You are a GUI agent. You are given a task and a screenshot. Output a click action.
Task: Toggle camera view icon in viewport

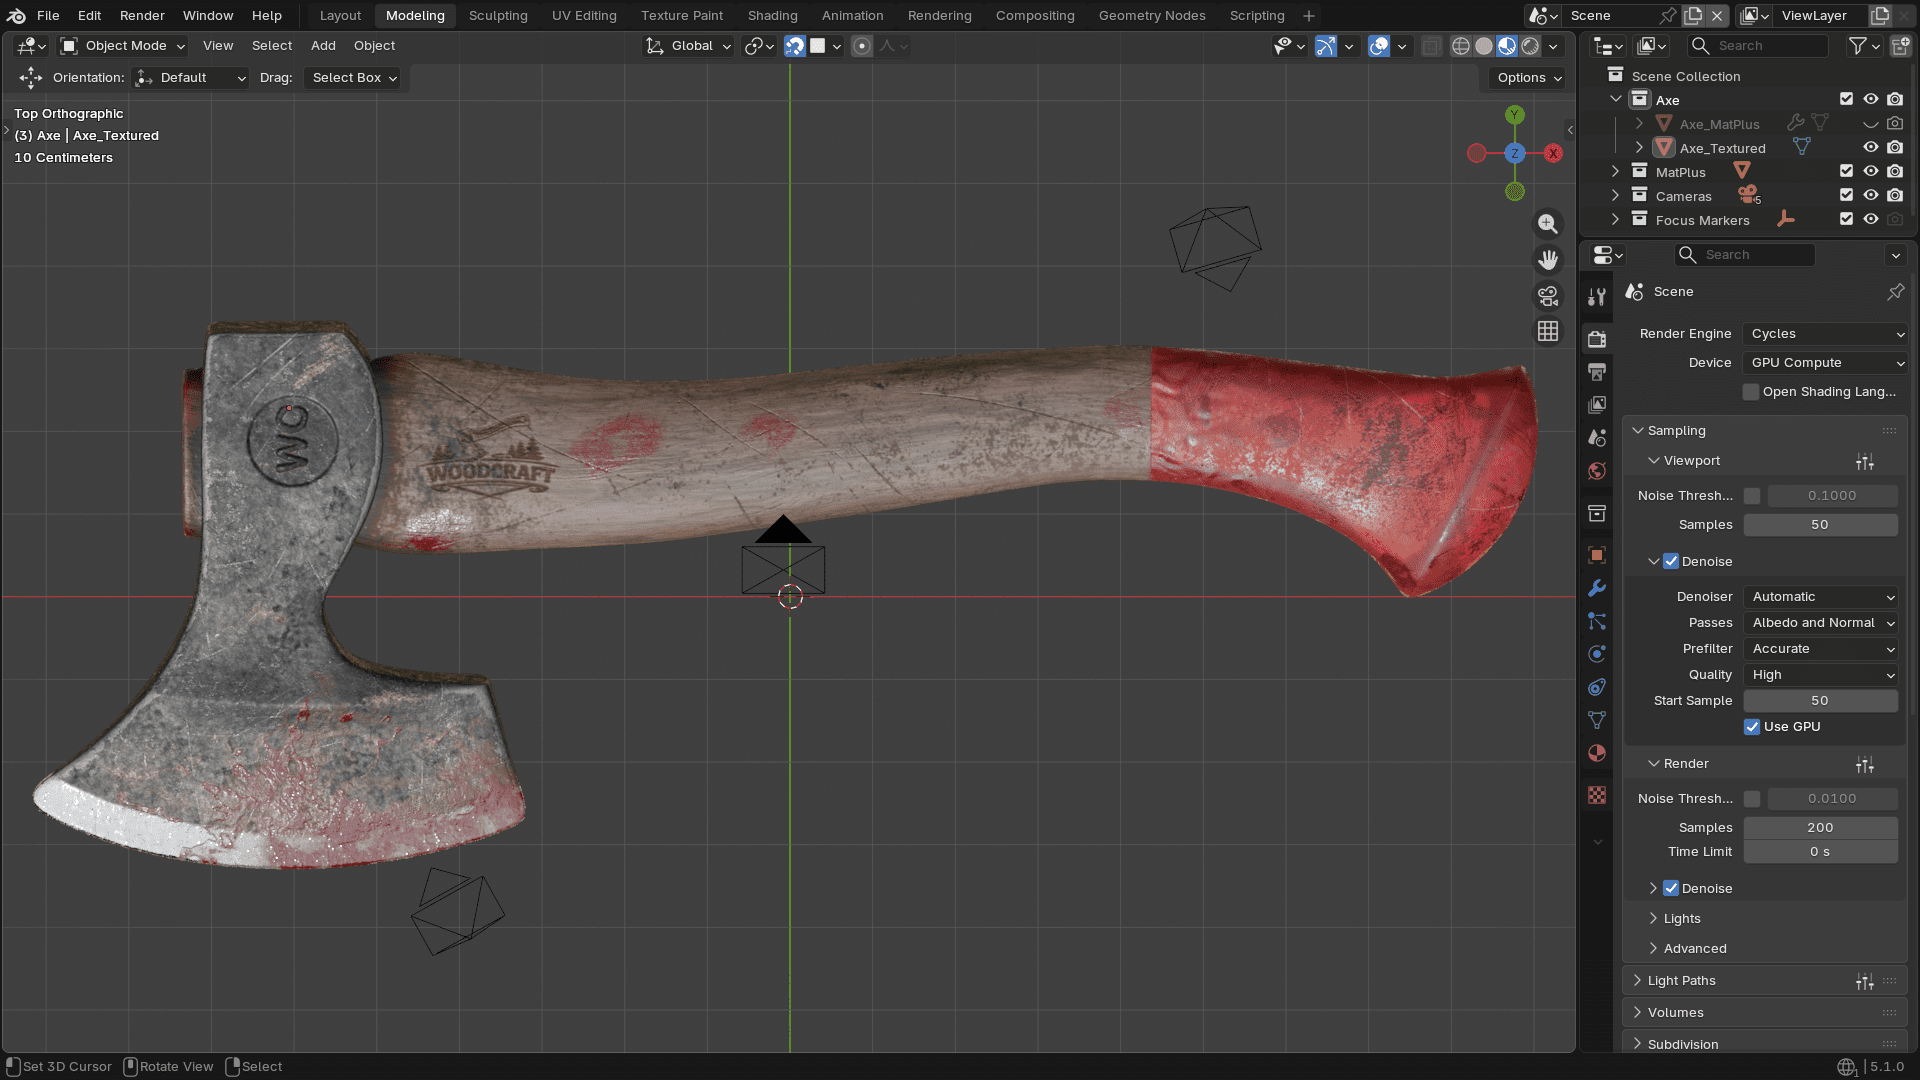pyautogui.click(x=1548, y=296)
